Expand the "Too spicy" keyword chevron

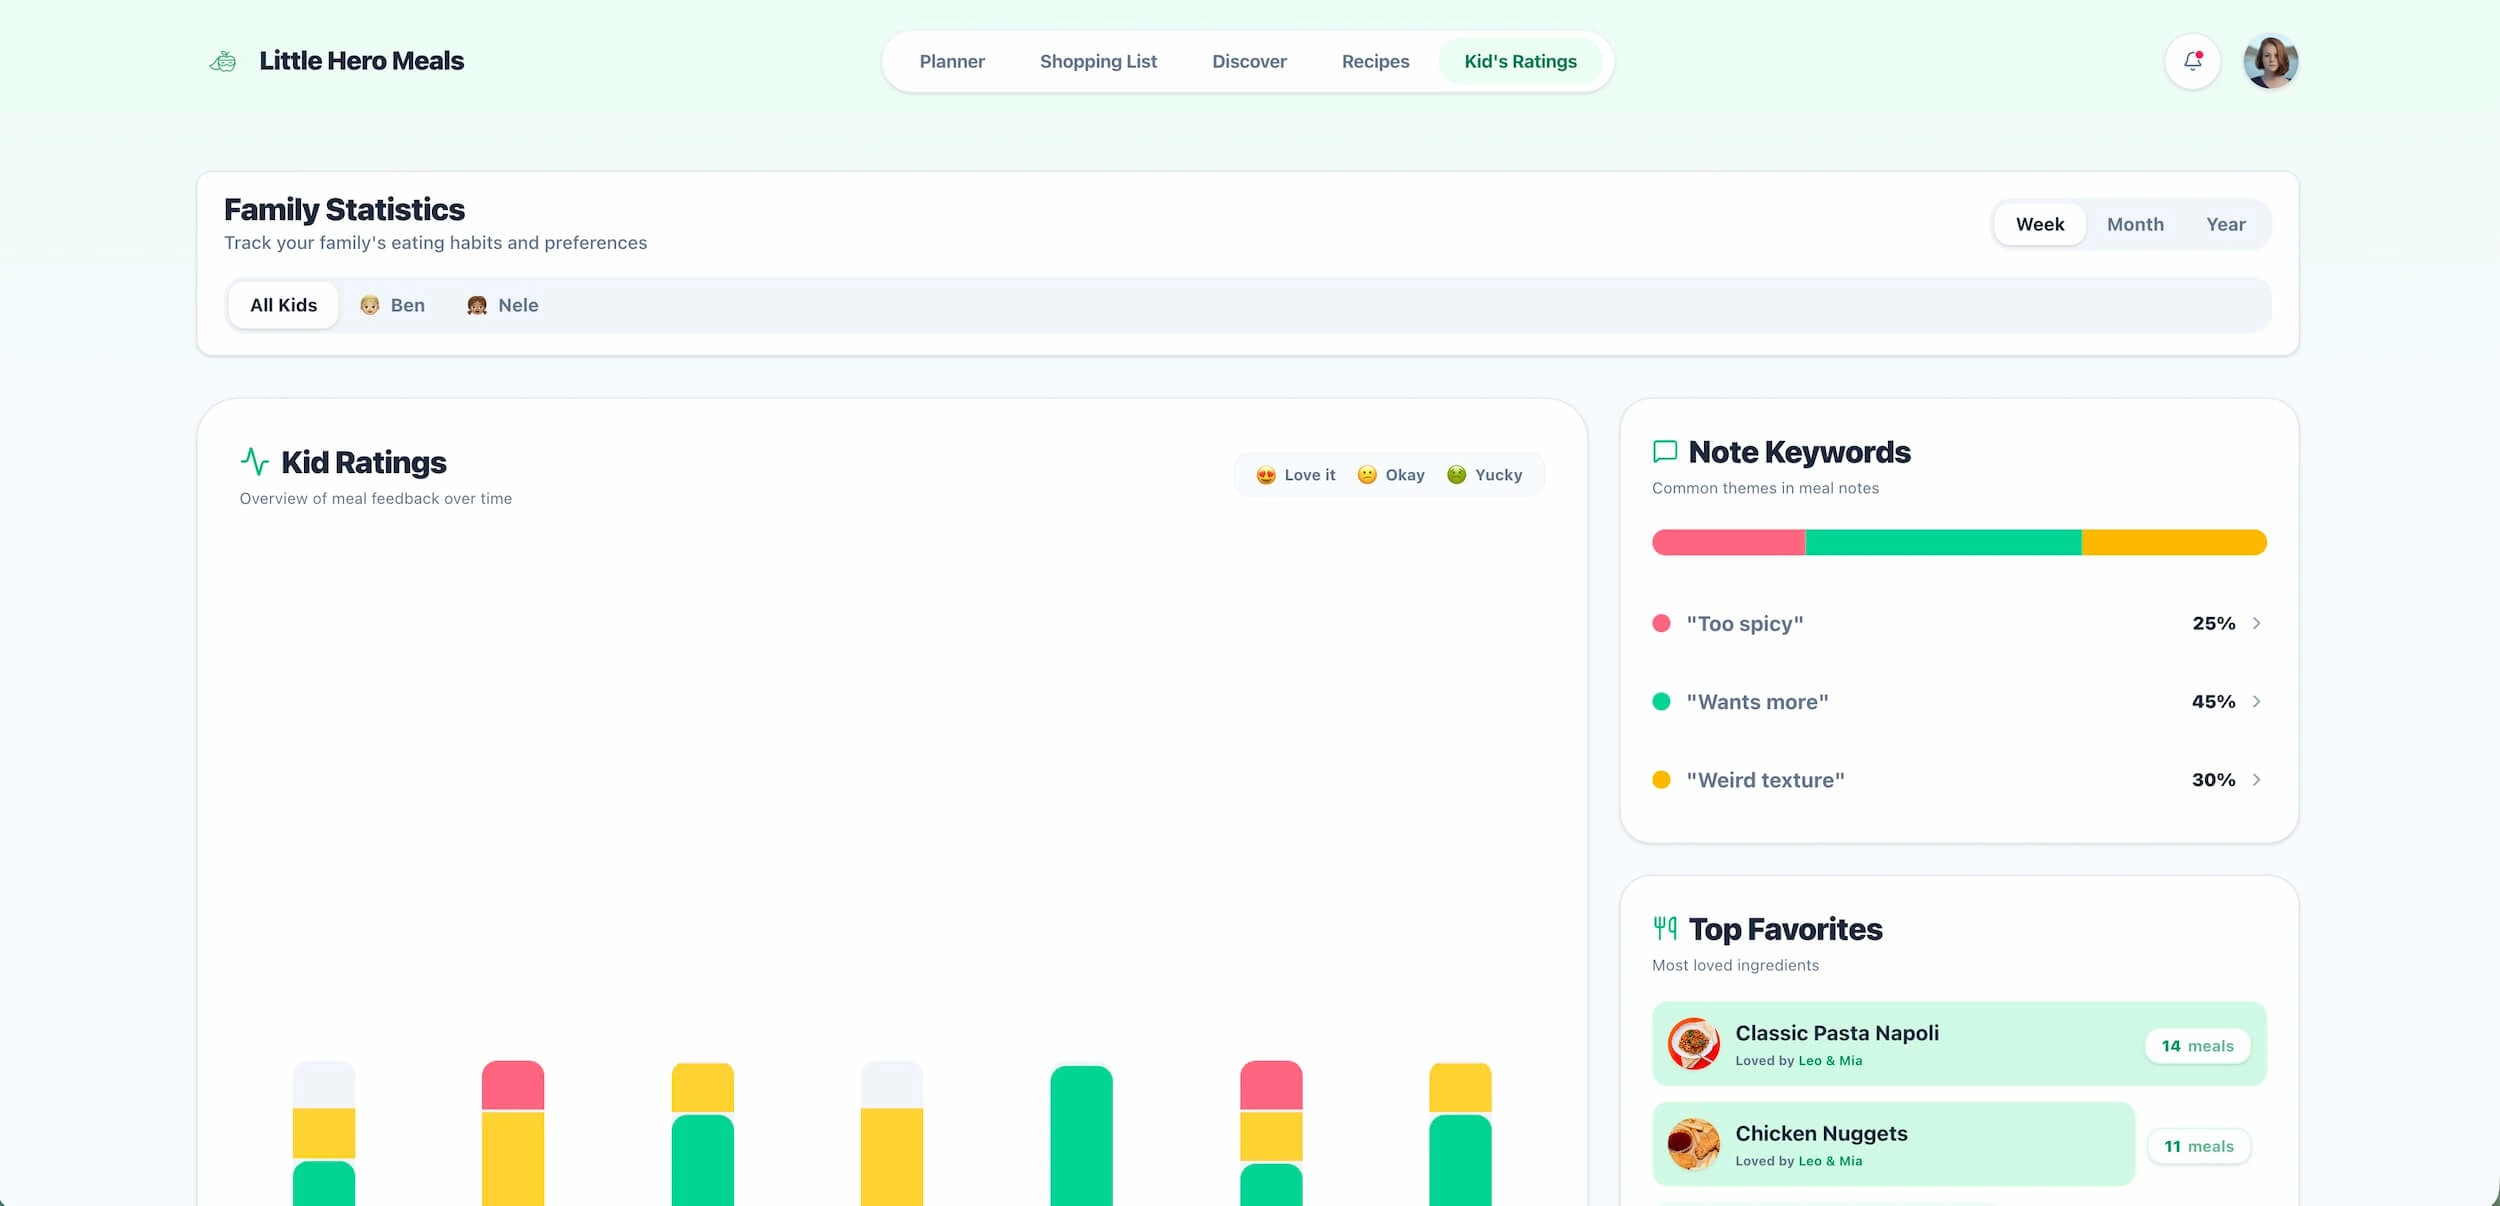[x=2256, y=623]
